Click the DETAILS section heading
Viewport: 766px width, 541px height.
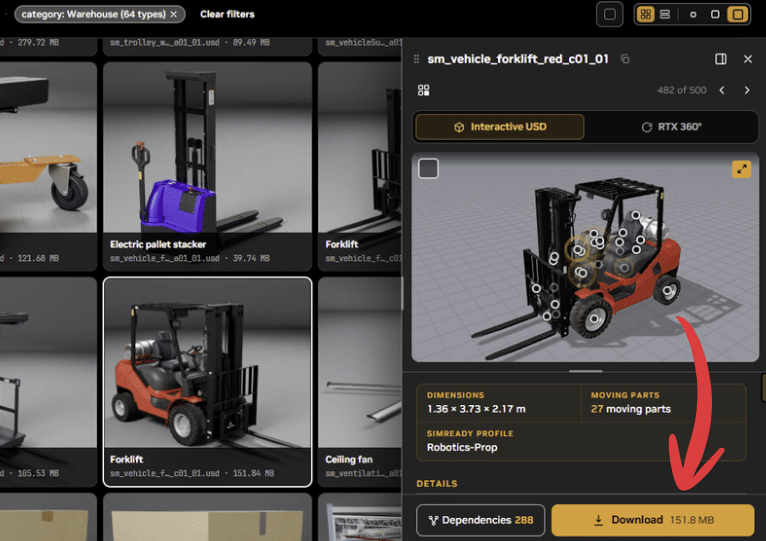(437, 483)
